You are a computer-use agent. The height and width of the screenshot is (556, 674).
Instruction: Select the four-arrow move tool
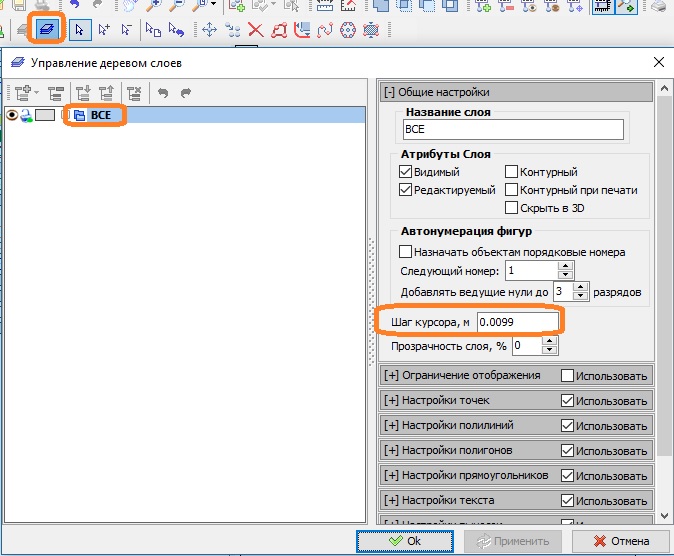pyautogui.click(x=209, y=29)
